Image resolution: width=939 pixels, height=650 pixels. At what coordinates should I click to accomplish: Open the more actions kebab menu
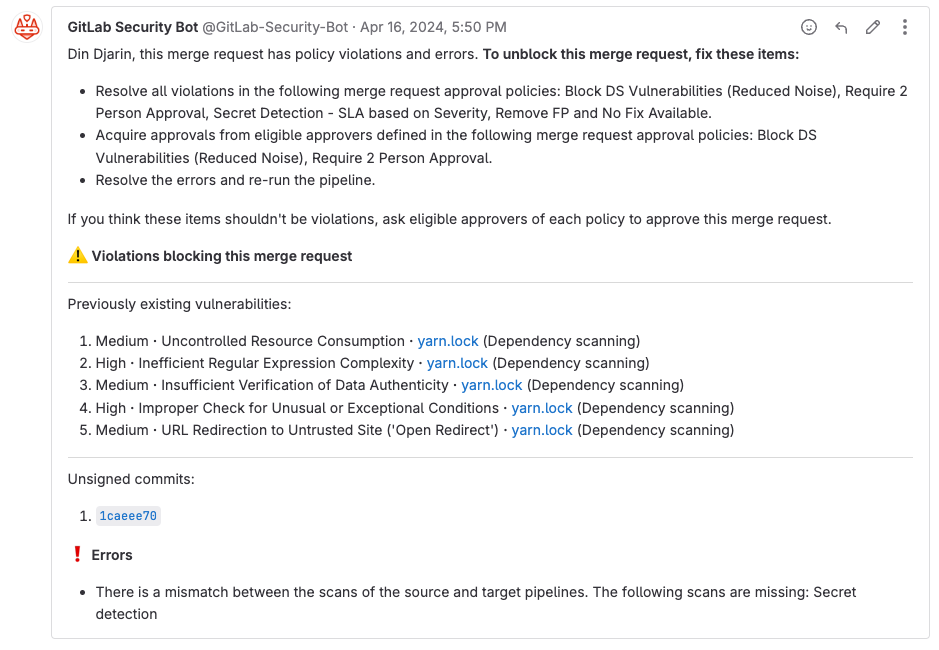(904, 27)
